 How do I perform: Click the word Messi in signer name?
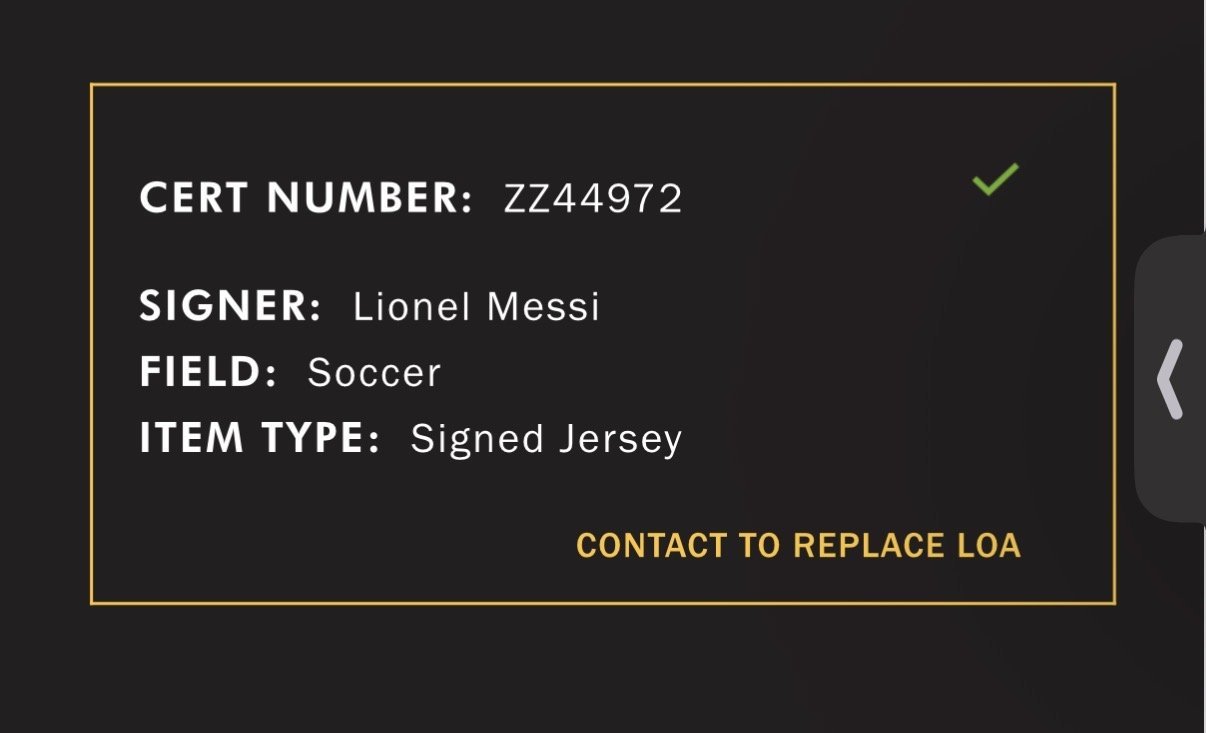coord(543,306)
